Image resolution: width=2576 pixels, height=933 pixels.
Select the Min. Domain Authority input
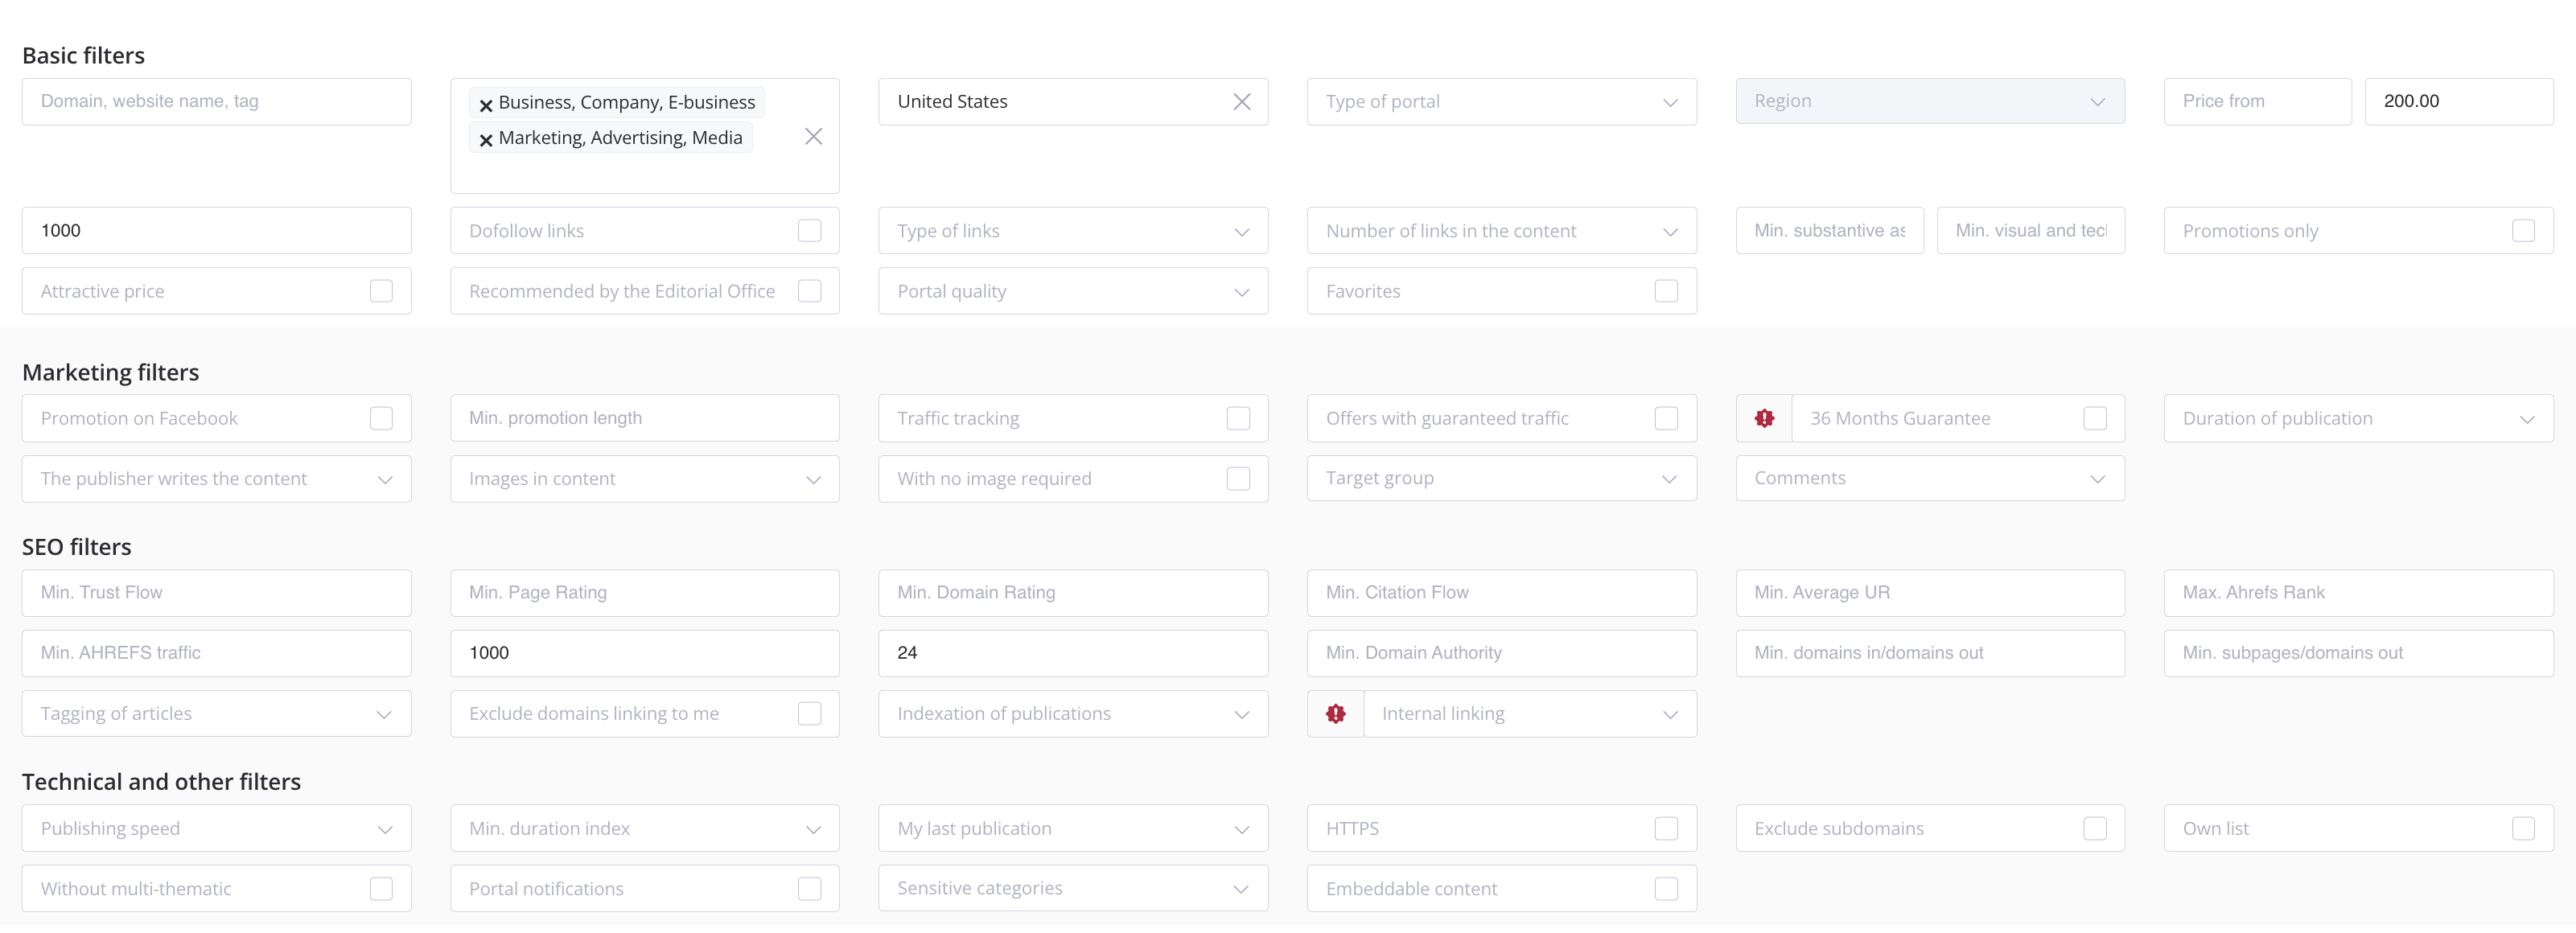(x=1501, y=653)
